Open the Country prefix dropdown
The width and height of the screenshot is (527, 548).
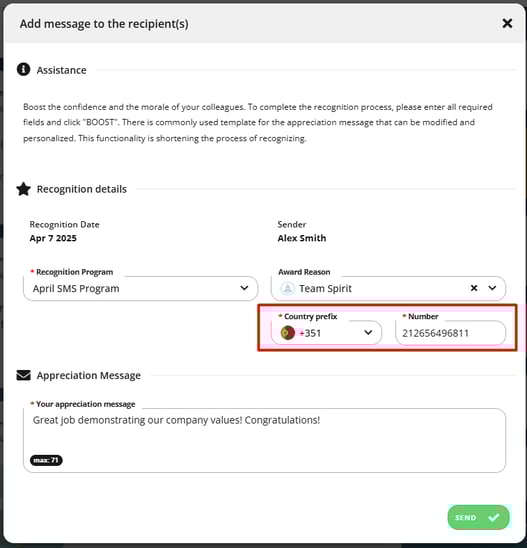click(326, 333)
